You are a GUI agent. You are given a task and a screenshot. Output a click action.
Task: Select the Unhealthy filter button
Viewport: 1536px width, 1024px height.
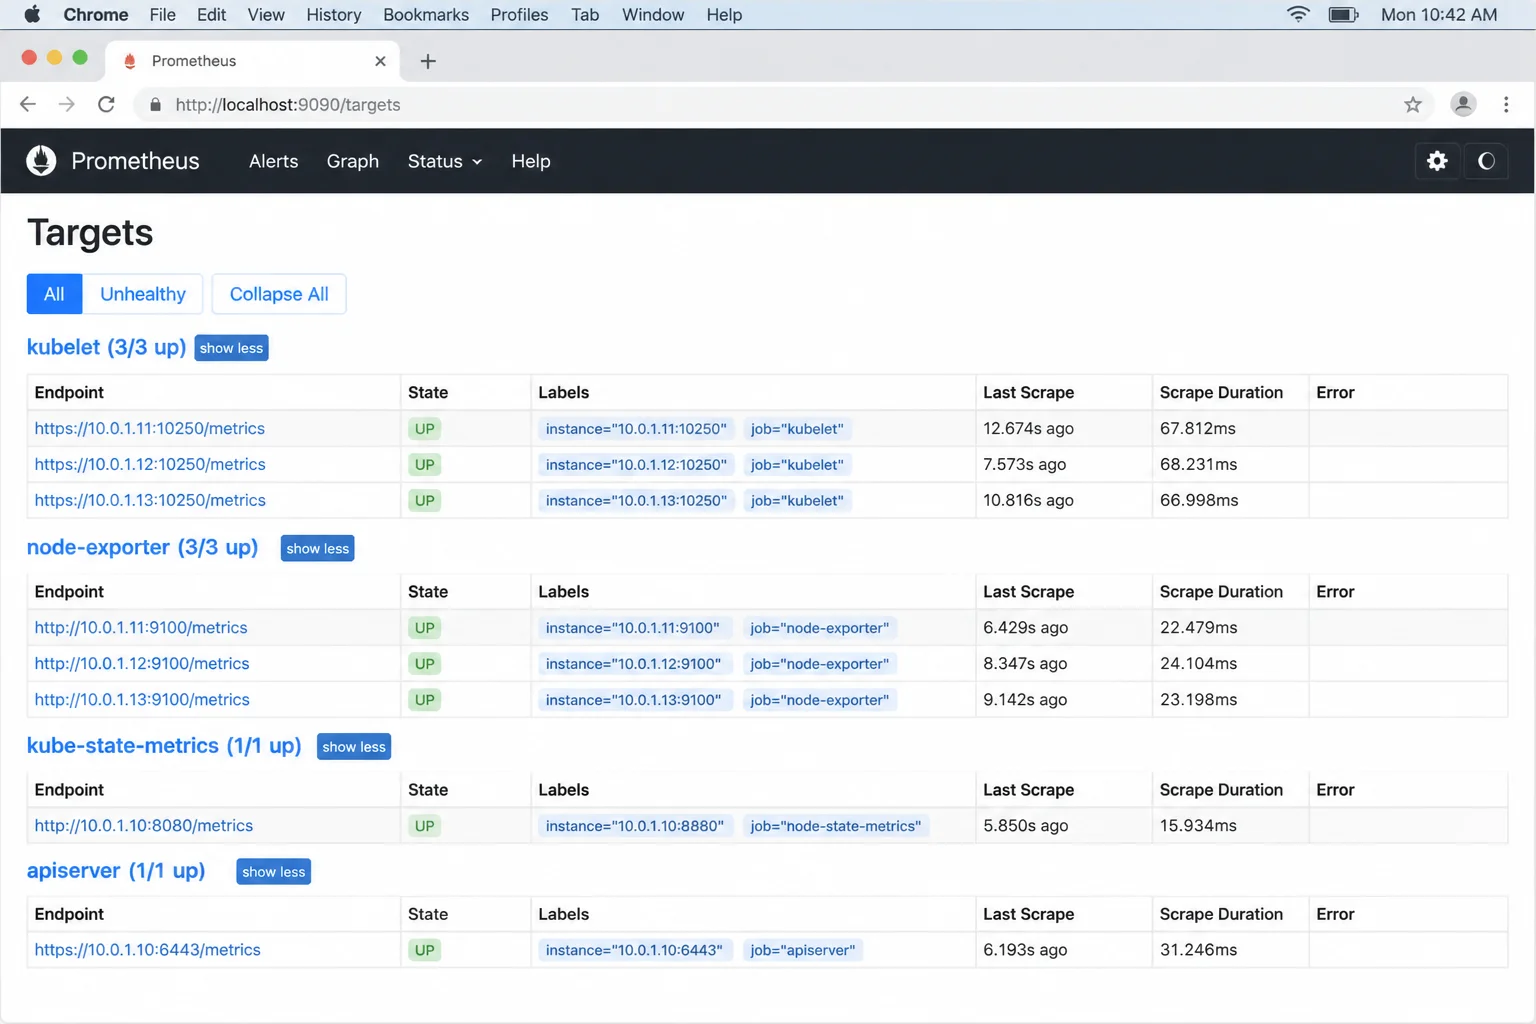[143, 294]
